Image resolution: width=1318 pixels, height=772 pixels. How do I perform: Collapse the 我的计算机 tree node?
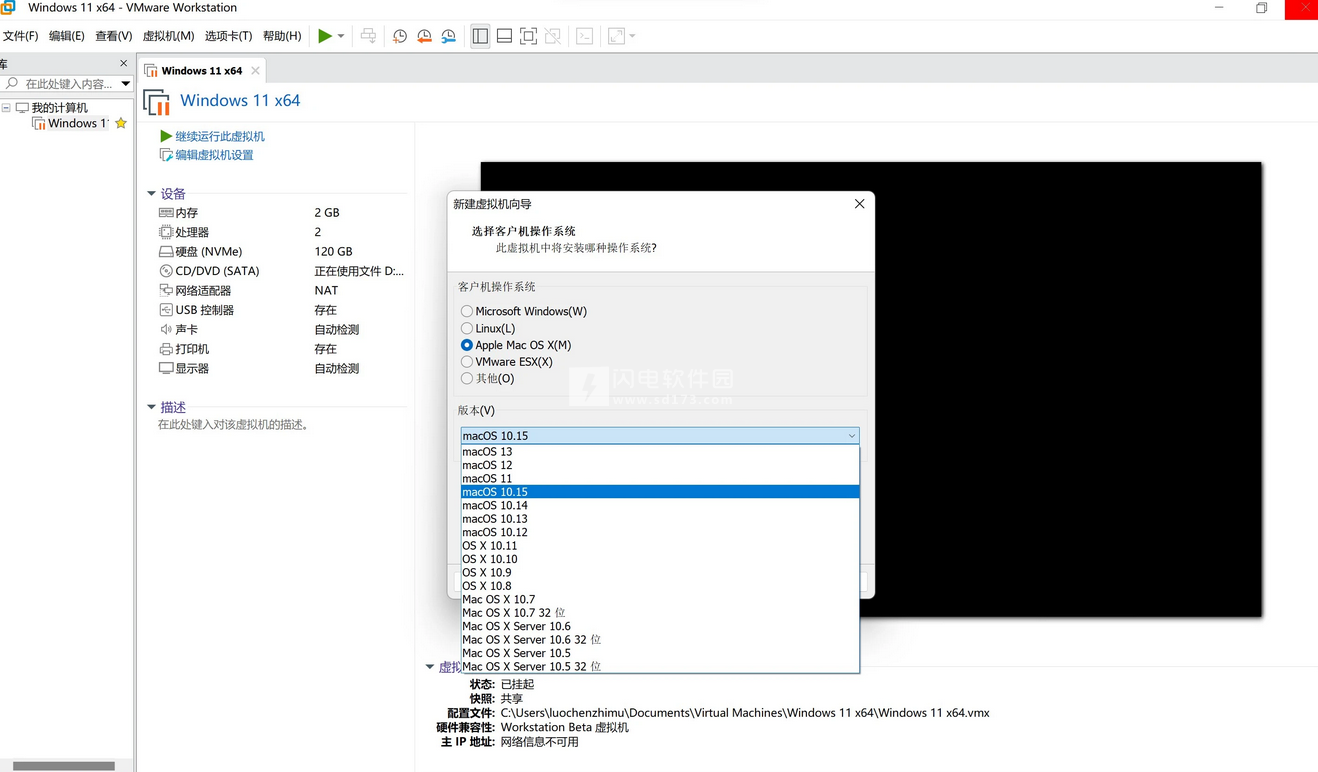(6, 107)
